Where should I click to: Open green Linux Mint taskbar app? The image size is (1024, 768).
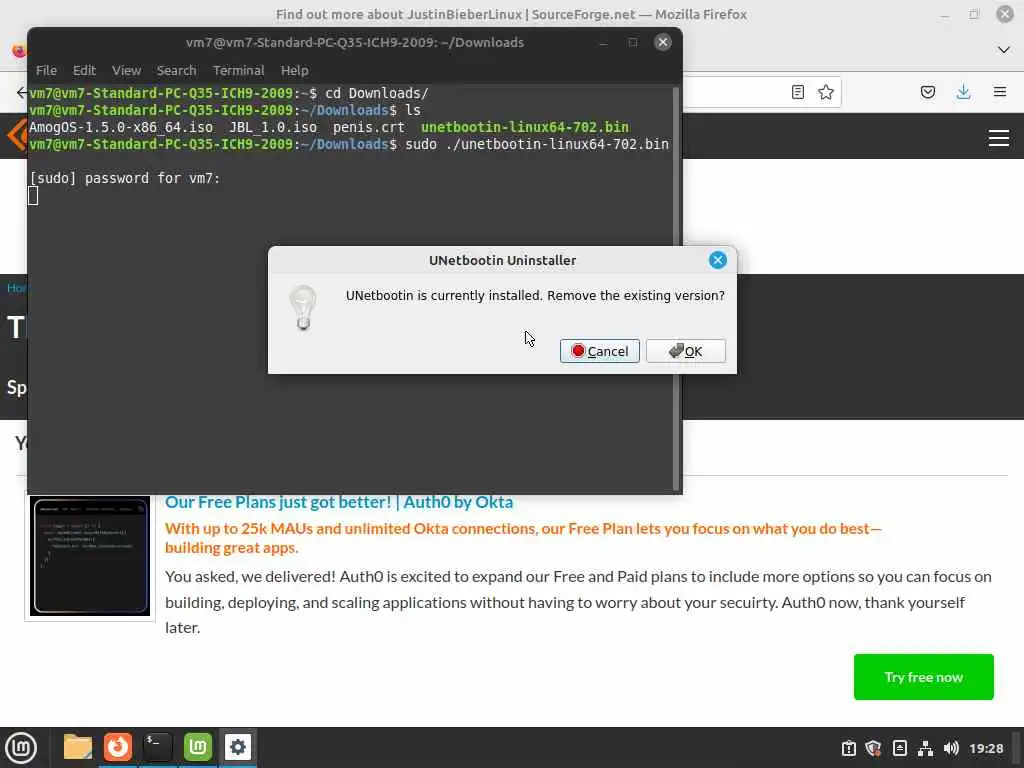click(197, 748)
